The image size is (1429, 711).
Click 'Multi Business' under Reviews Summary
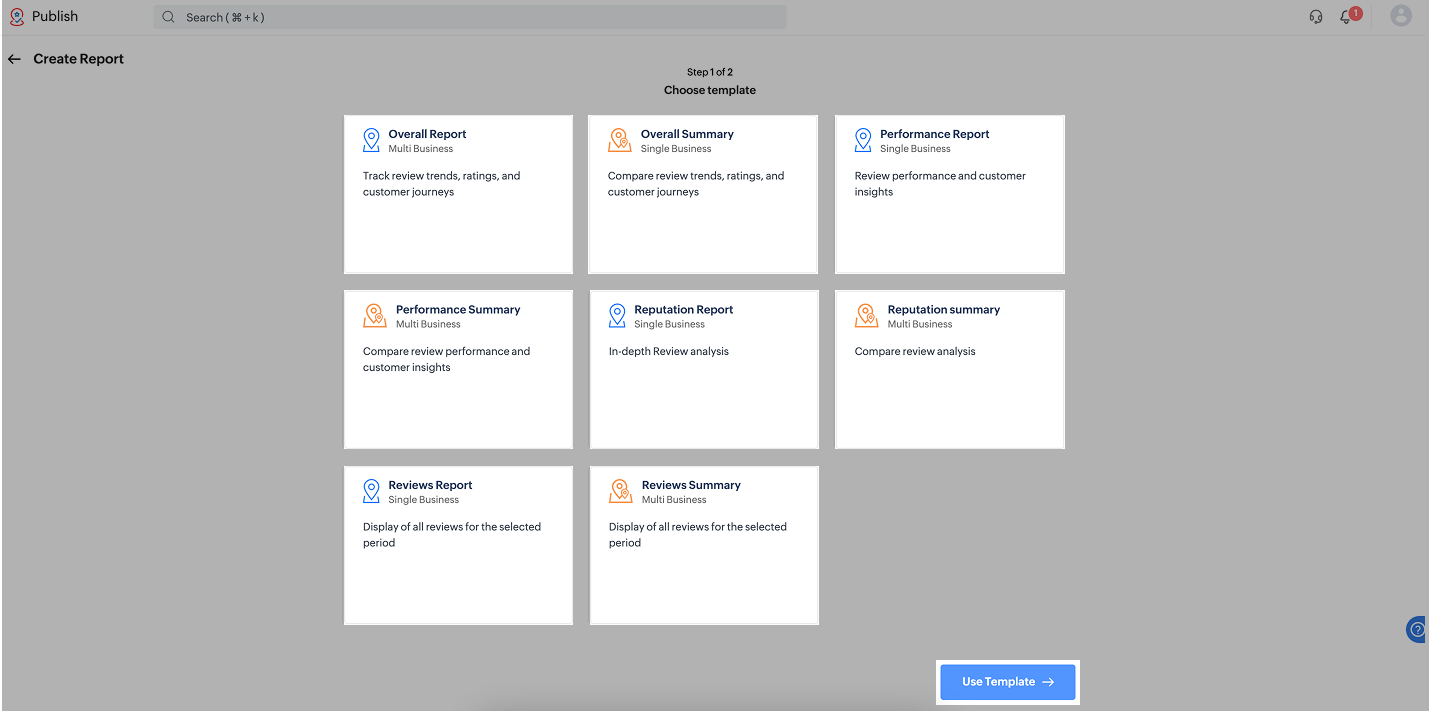pos(674,500)
